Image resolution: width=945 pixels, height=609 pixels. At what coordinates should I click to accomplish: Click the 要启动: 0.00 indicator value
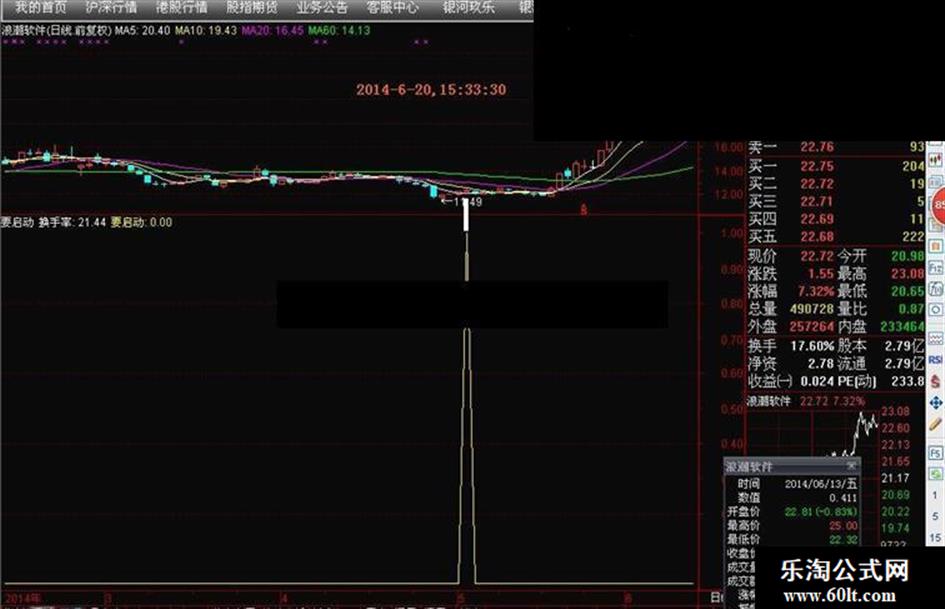(x=142, y=222)
